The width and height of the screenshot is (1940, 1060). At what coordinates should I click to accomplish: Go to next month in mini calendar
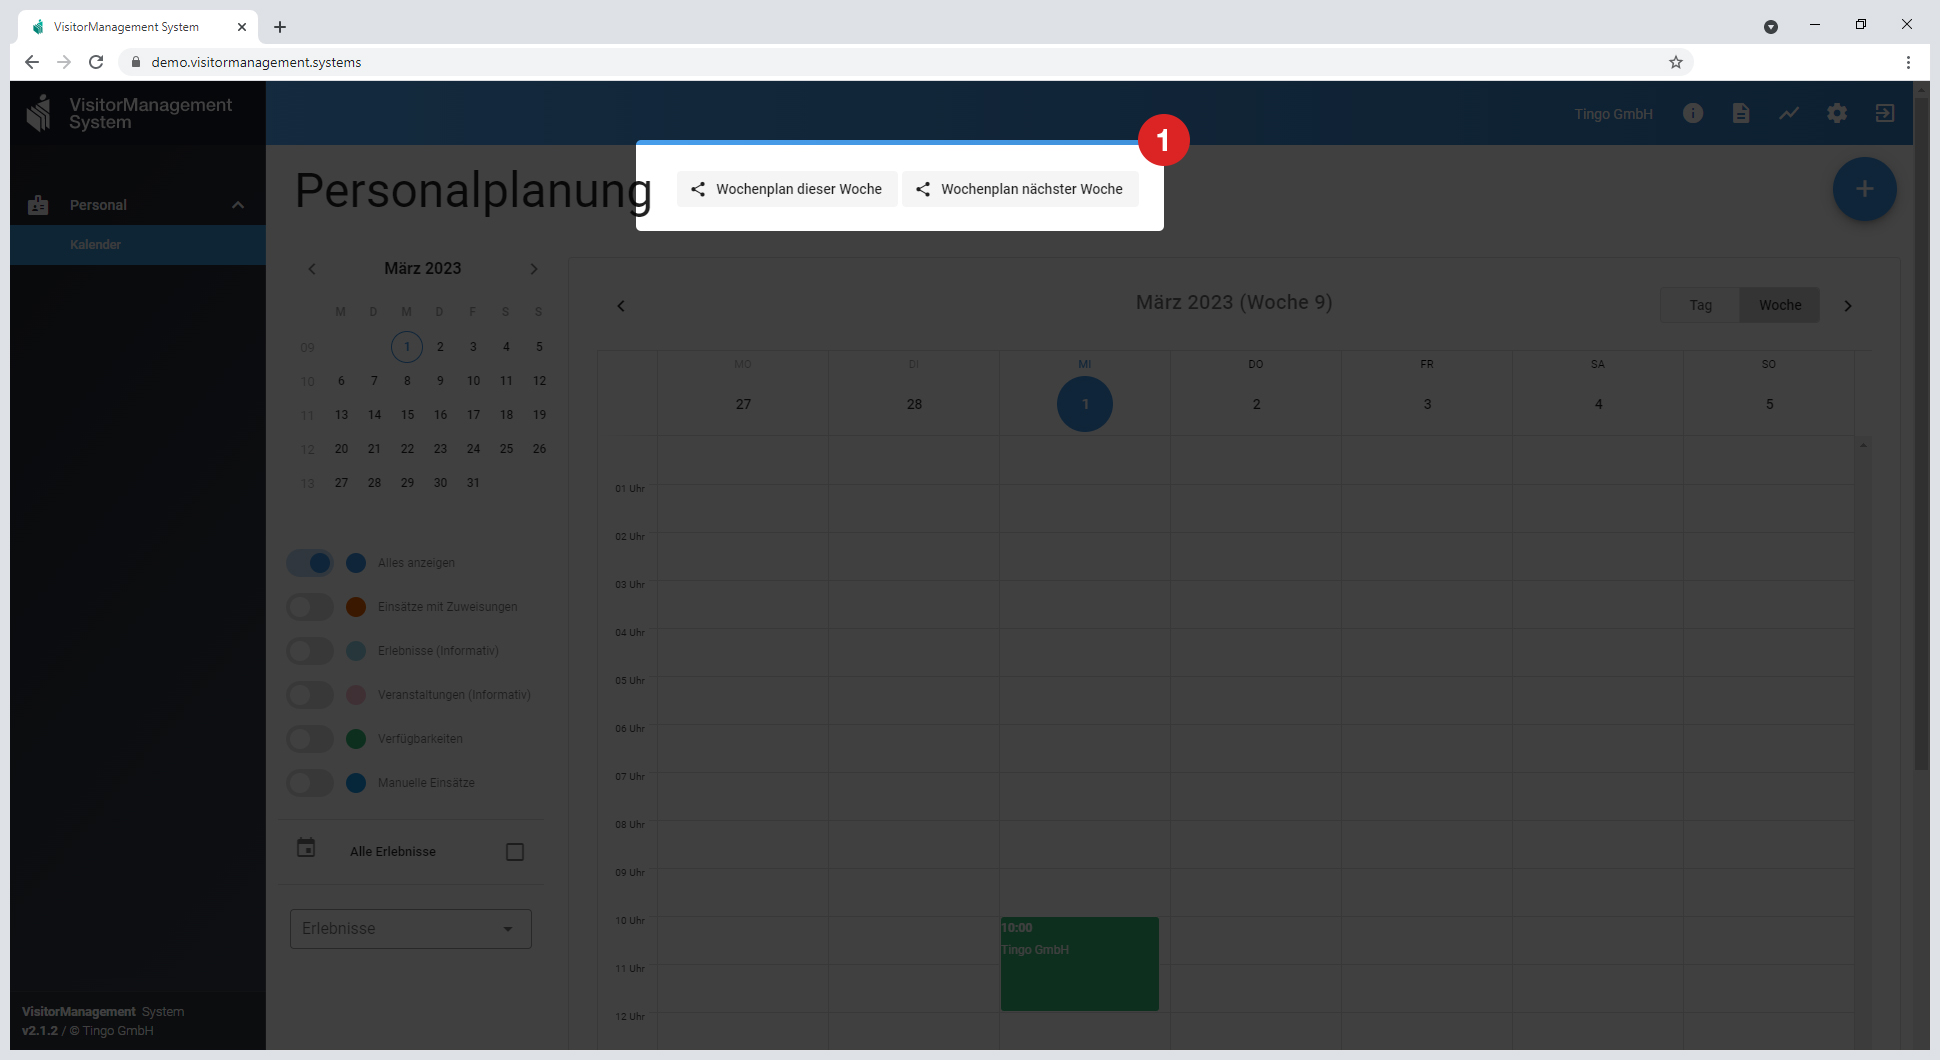point(534,269)
